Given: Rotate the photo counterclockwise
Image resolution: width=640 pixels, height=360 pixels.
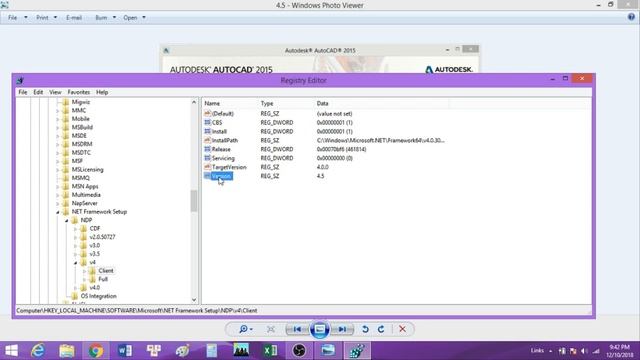Looking at the screenshot, I should (365, 329).
